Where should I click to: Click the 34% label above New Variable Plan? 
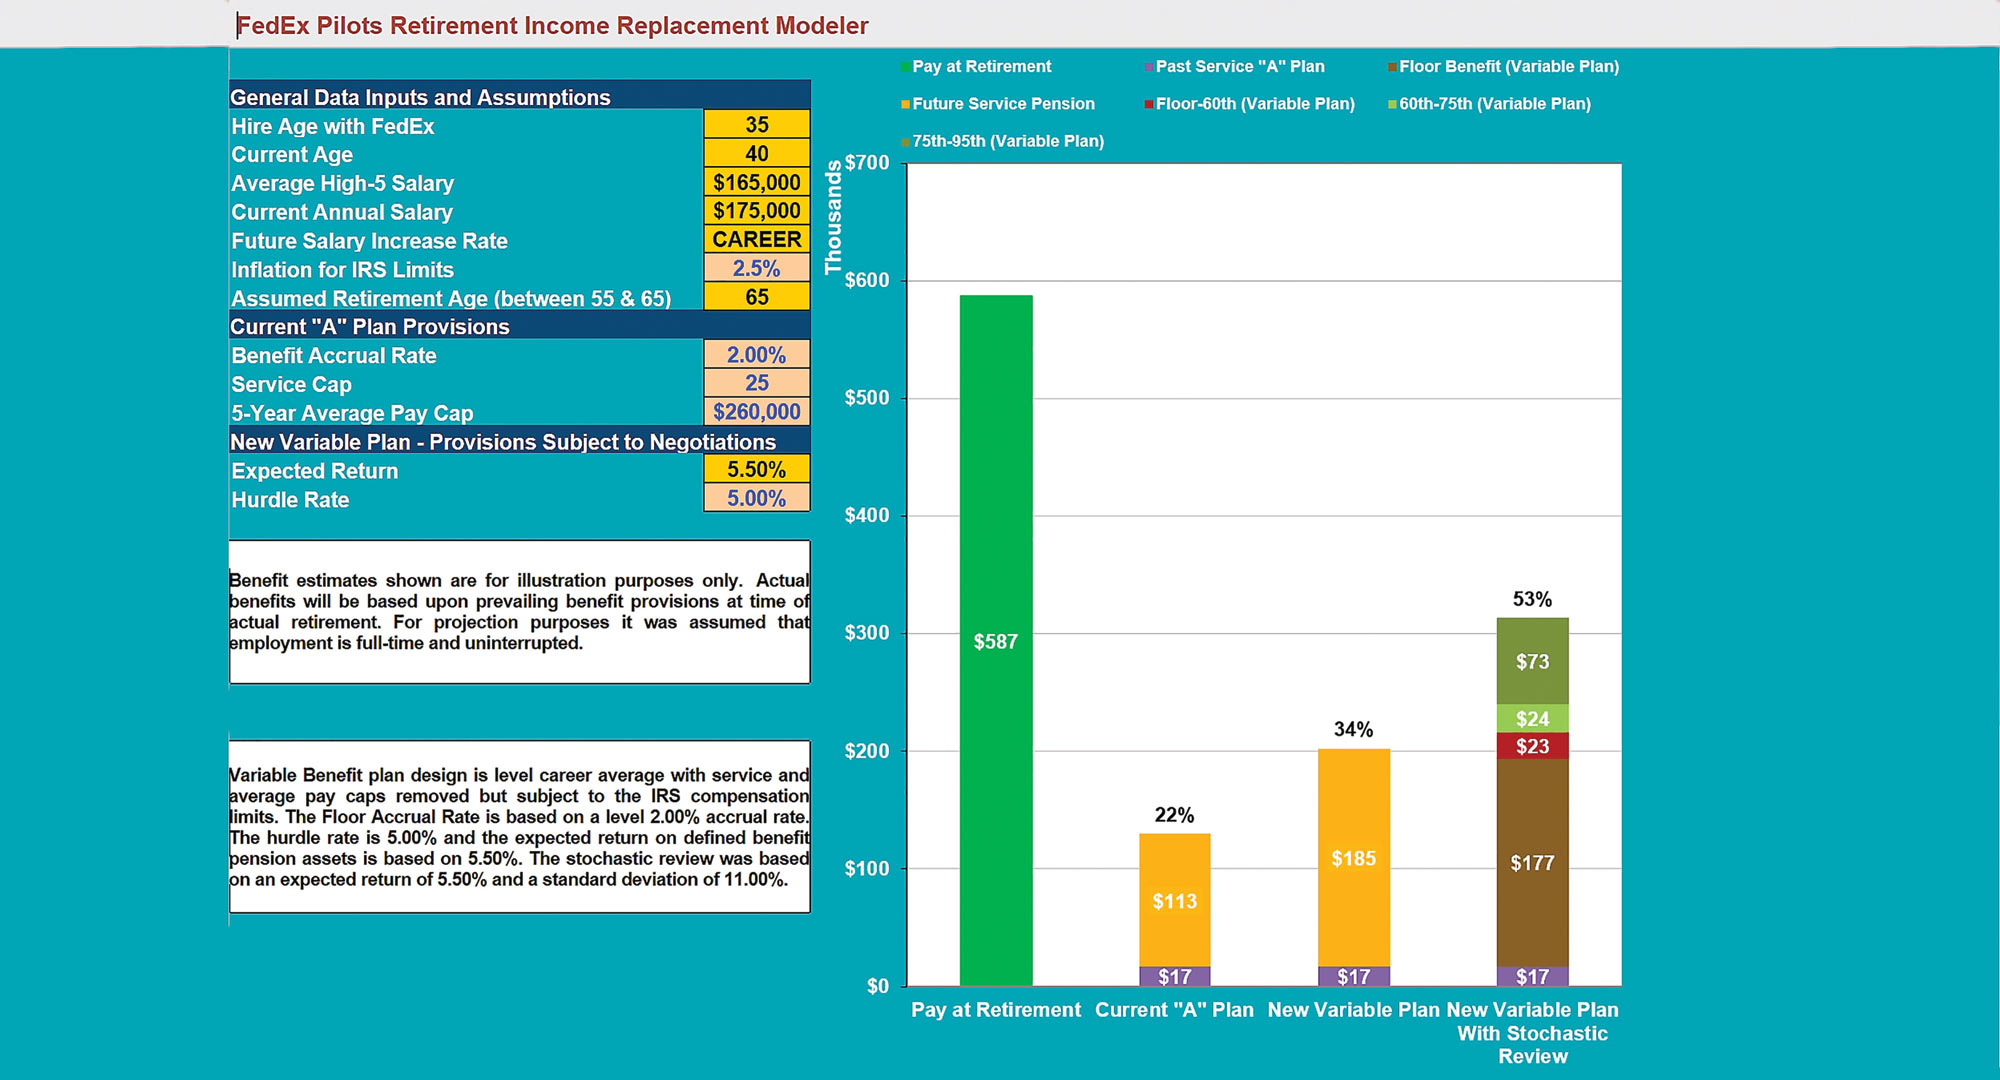(x=1353, y=729)
